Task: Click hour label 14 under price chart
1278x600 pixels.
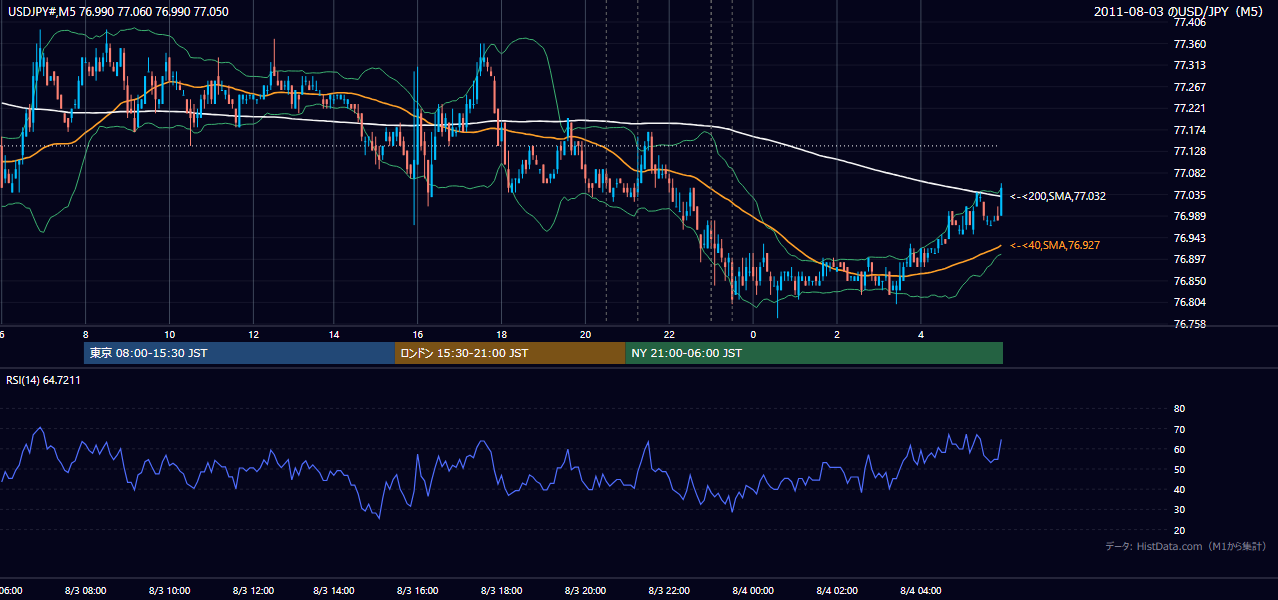Action: coord(335,335)
